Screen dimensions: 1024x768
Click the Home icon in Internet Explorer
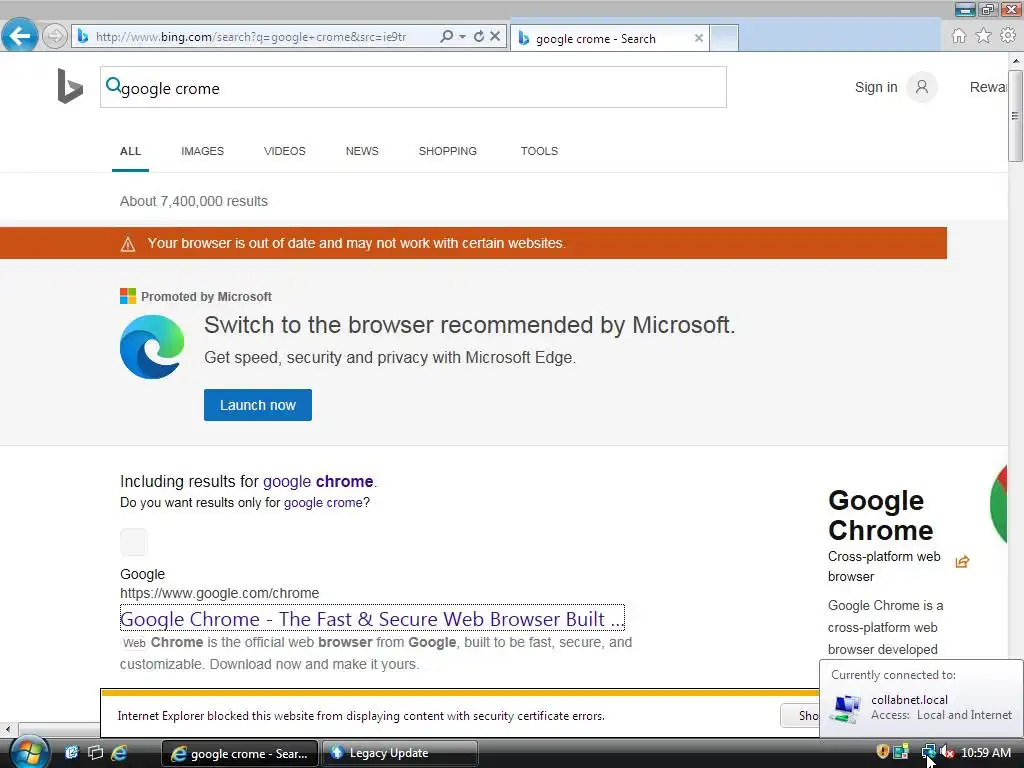coord(959,36)
